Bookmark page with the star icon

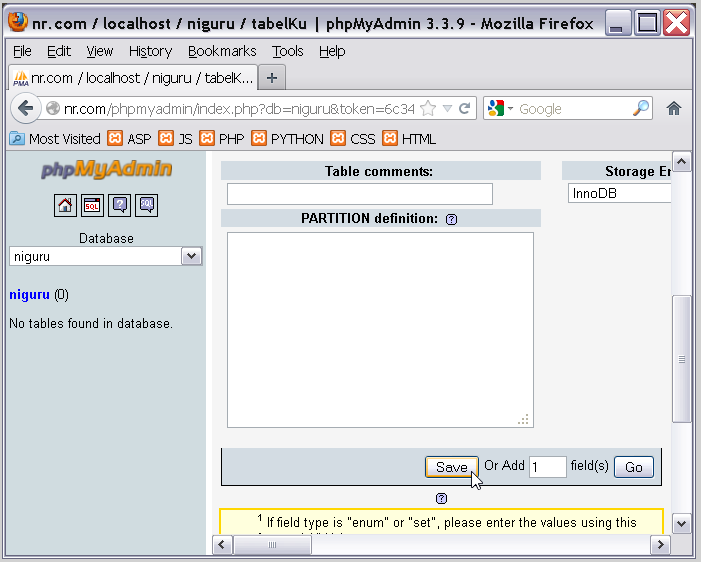428,109
